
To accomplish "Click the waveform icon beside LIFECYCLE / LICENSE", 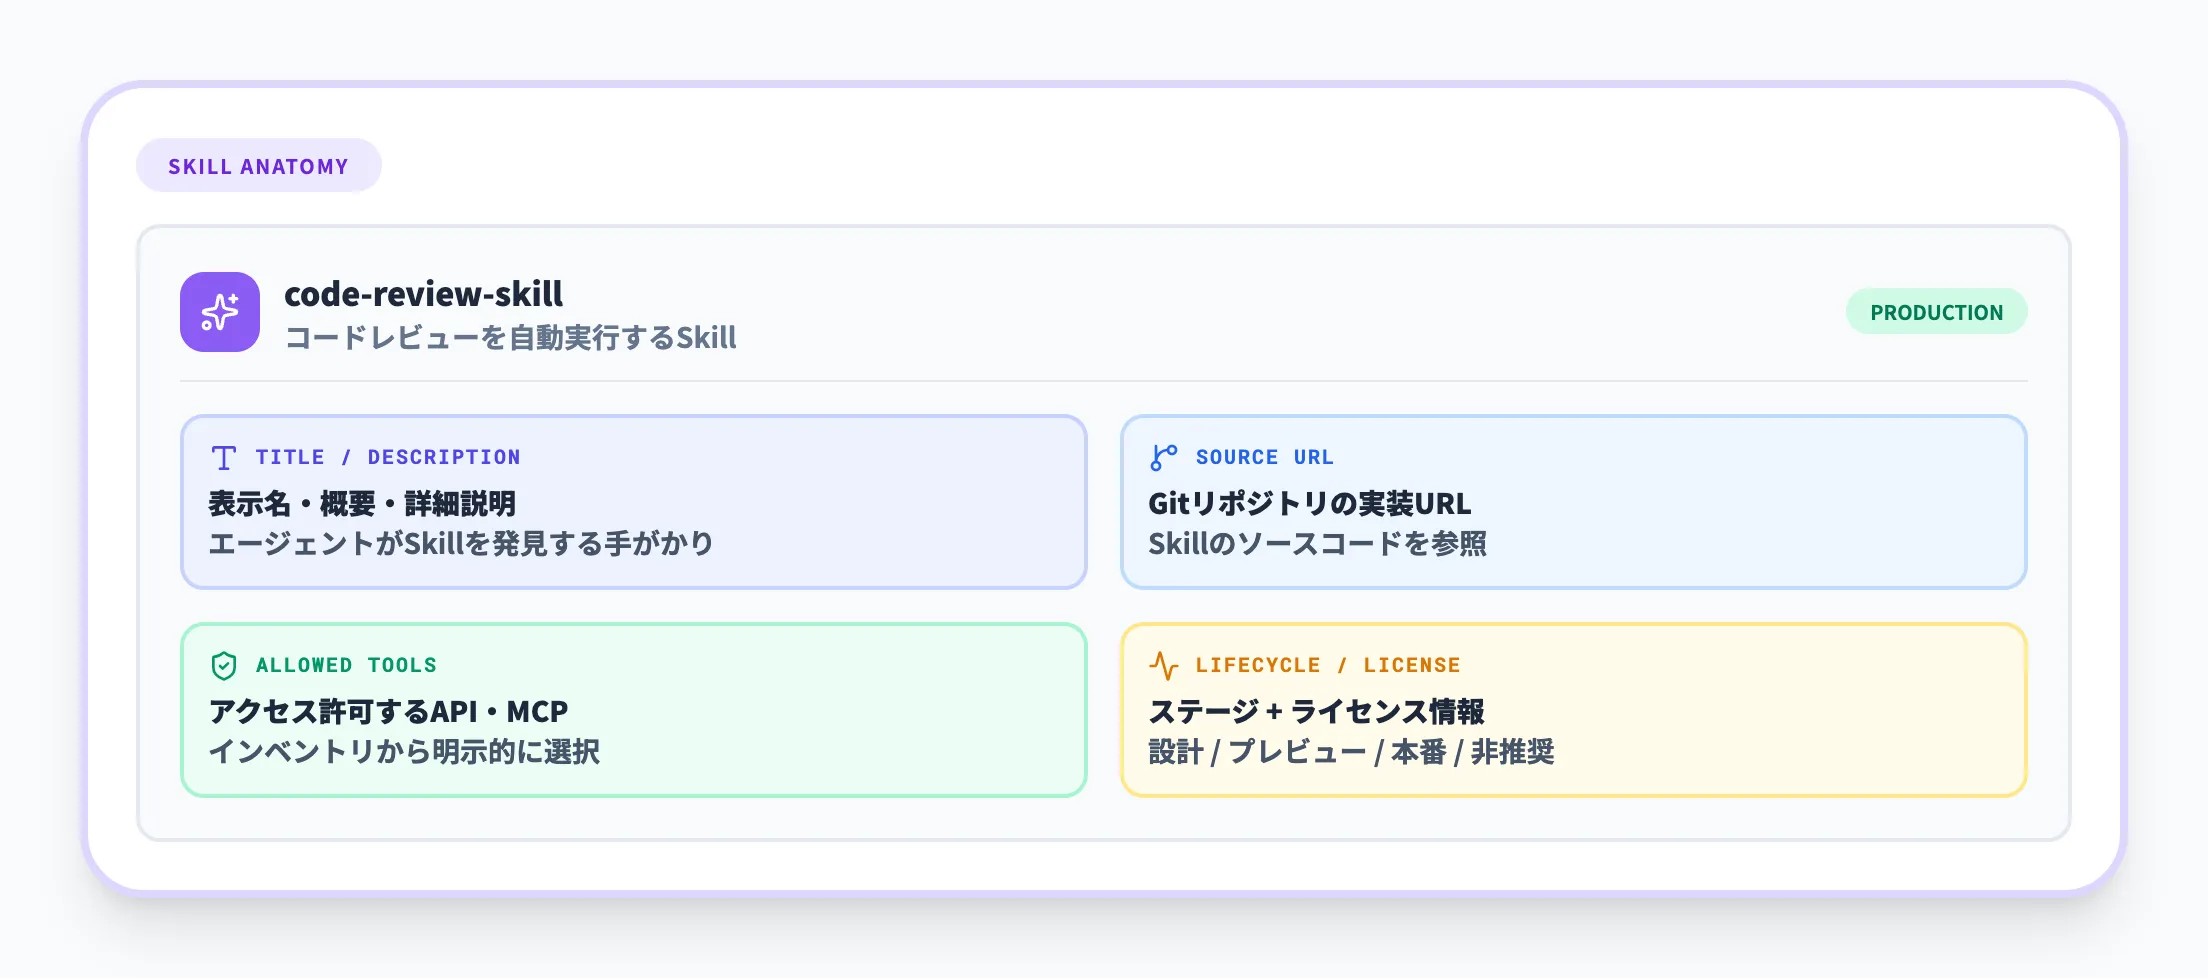I will [1164, 664].
